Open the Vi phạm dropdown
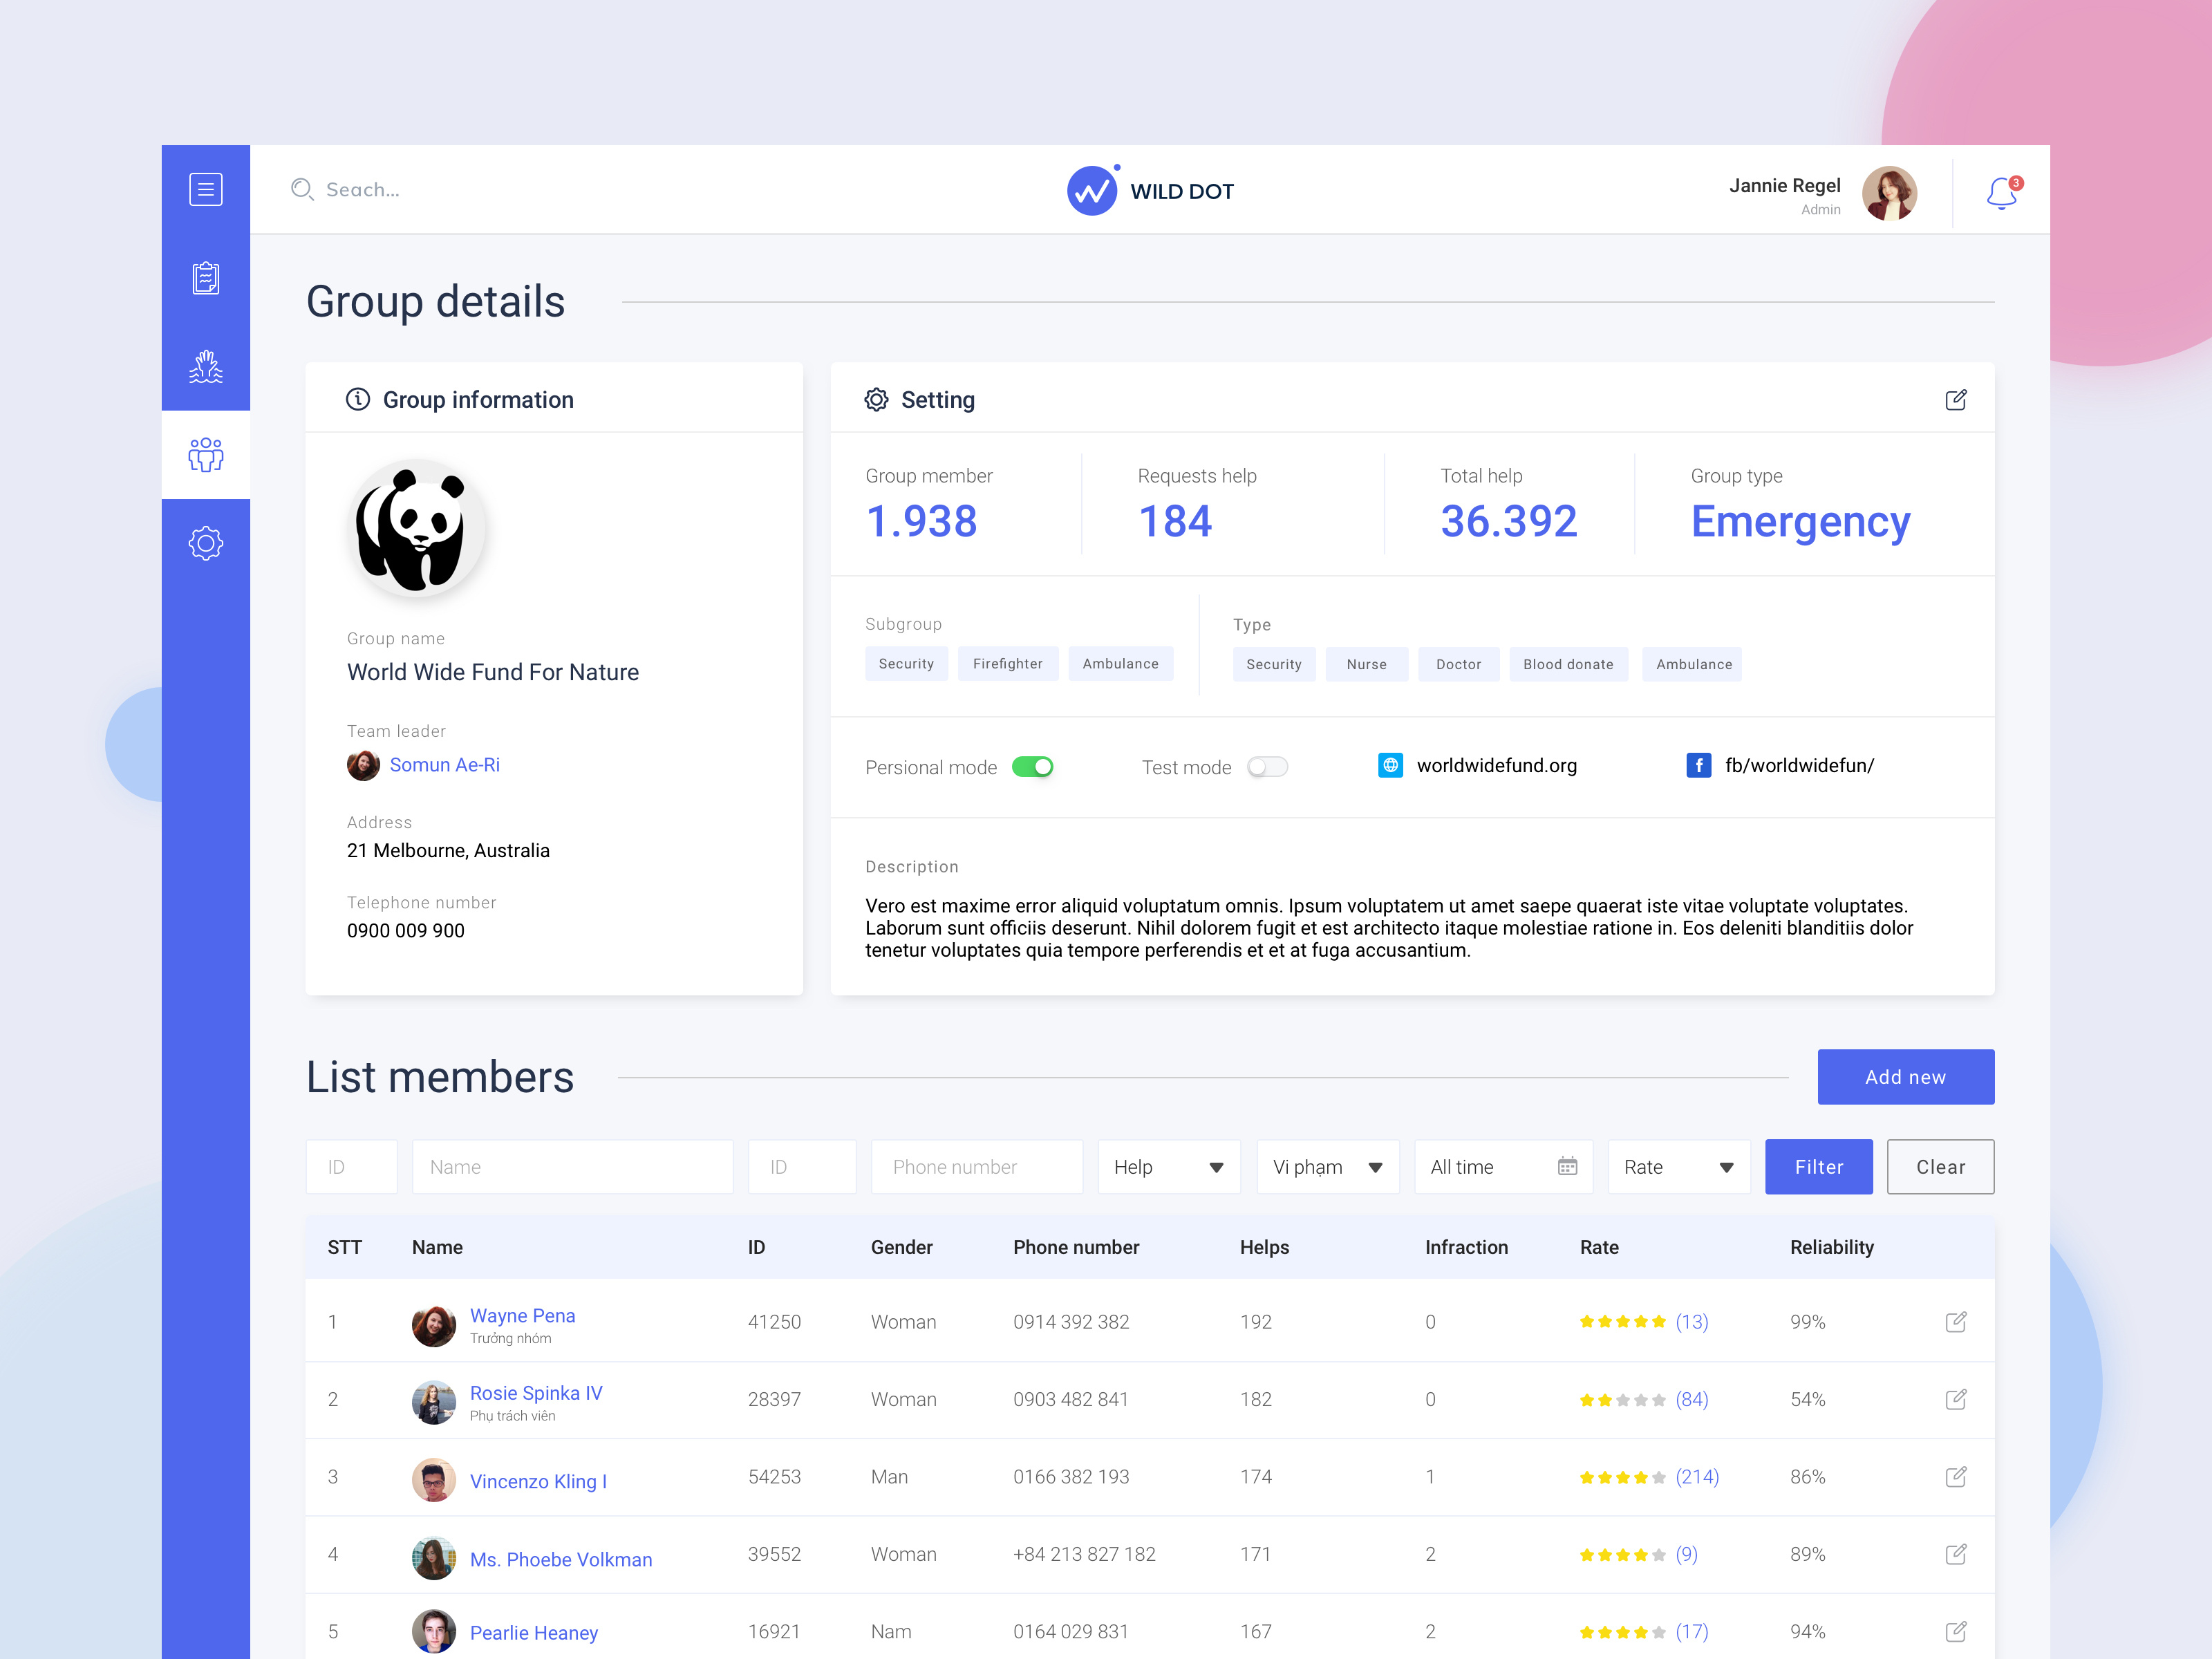Image resolution: width=2212 pixels, height=1659 pixels. [x=1327, y=1166]
